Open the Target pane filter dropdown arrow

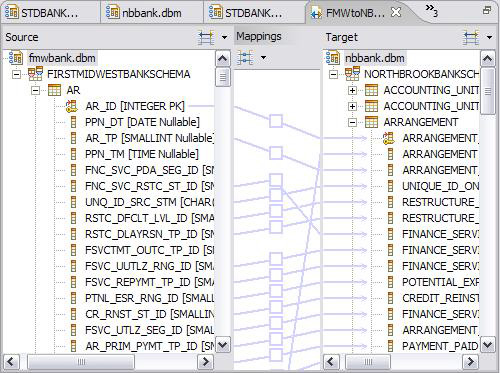coord(489,37)
